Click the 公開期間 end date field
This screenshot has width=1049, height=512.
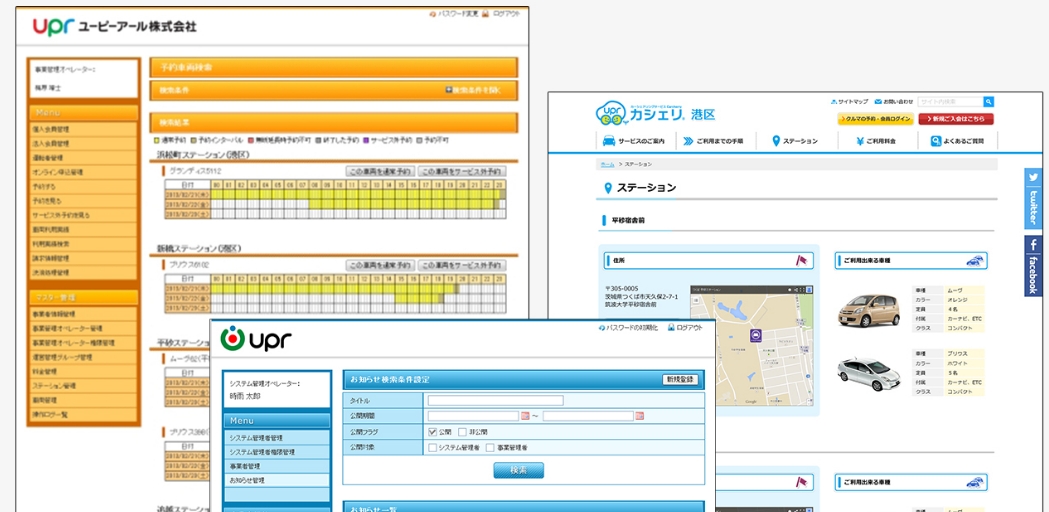588,416
